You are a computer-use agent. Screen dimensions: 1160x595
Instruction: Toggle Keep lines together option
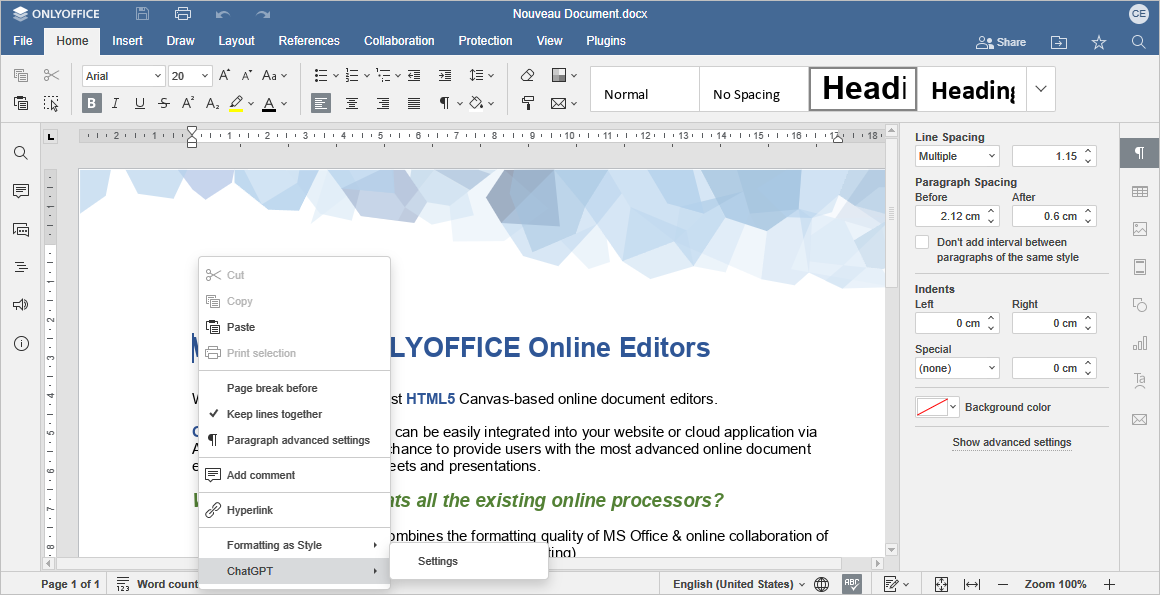[x=274, y=414]
